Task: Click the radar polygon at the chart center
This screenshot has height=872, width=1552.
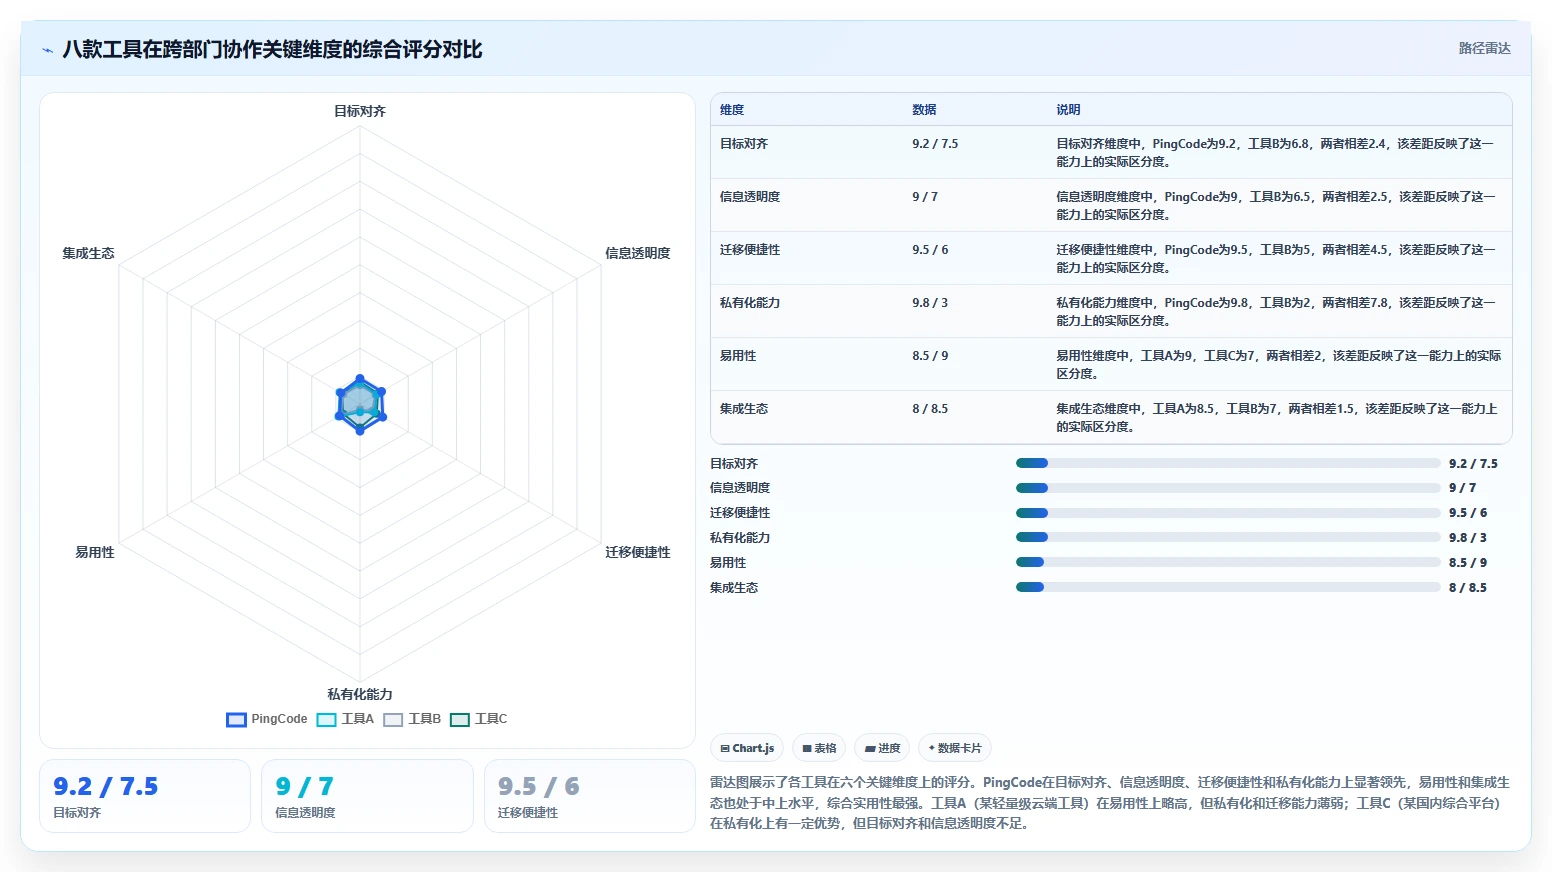Action: click(360, 404)
